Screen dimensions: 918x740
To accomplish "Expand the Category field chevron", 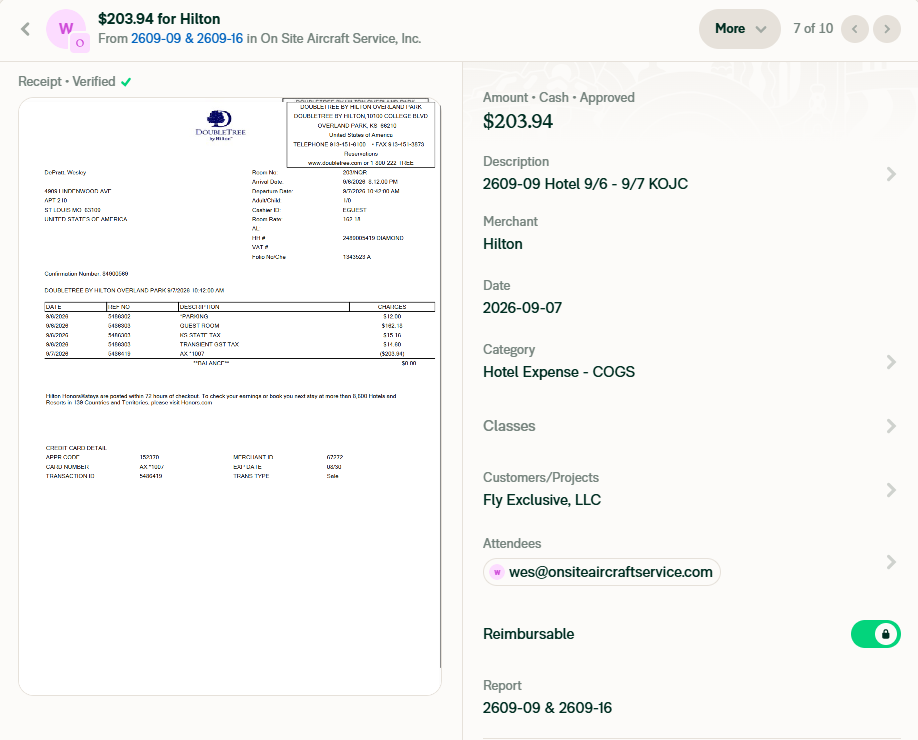I will click(x=891, y=362).
